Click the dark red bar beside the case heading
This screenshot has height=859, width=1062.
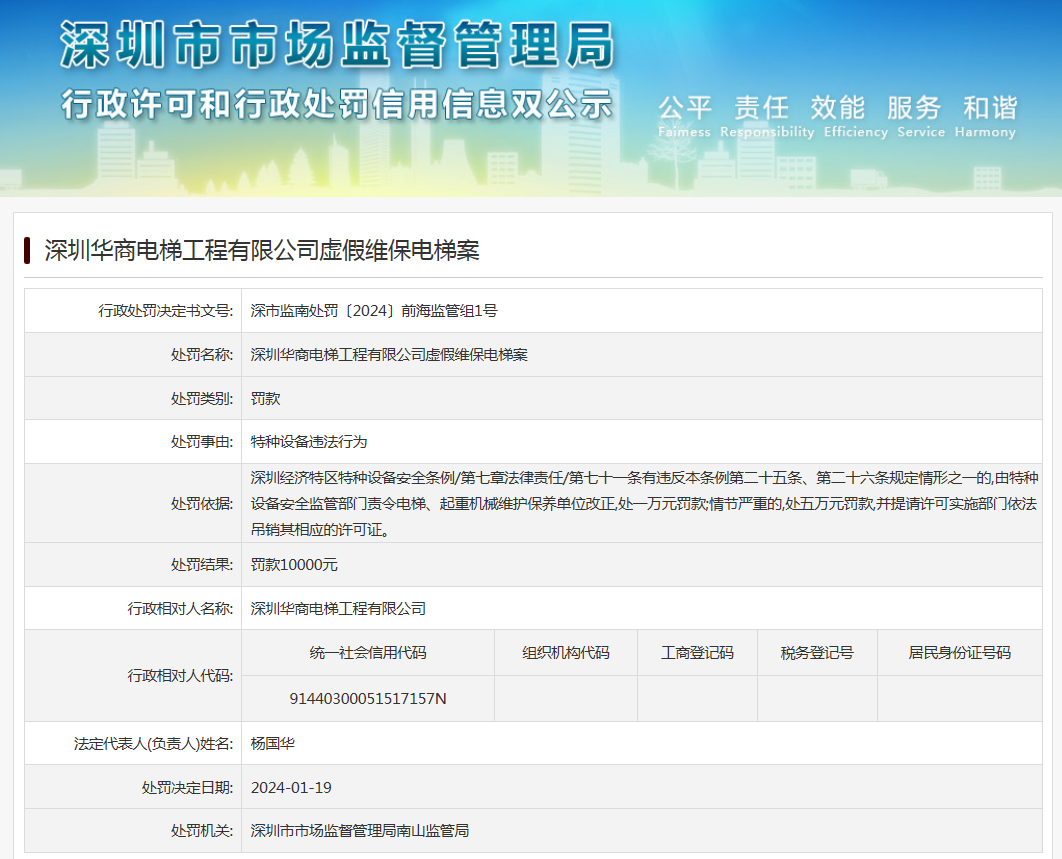pos(28,250)
